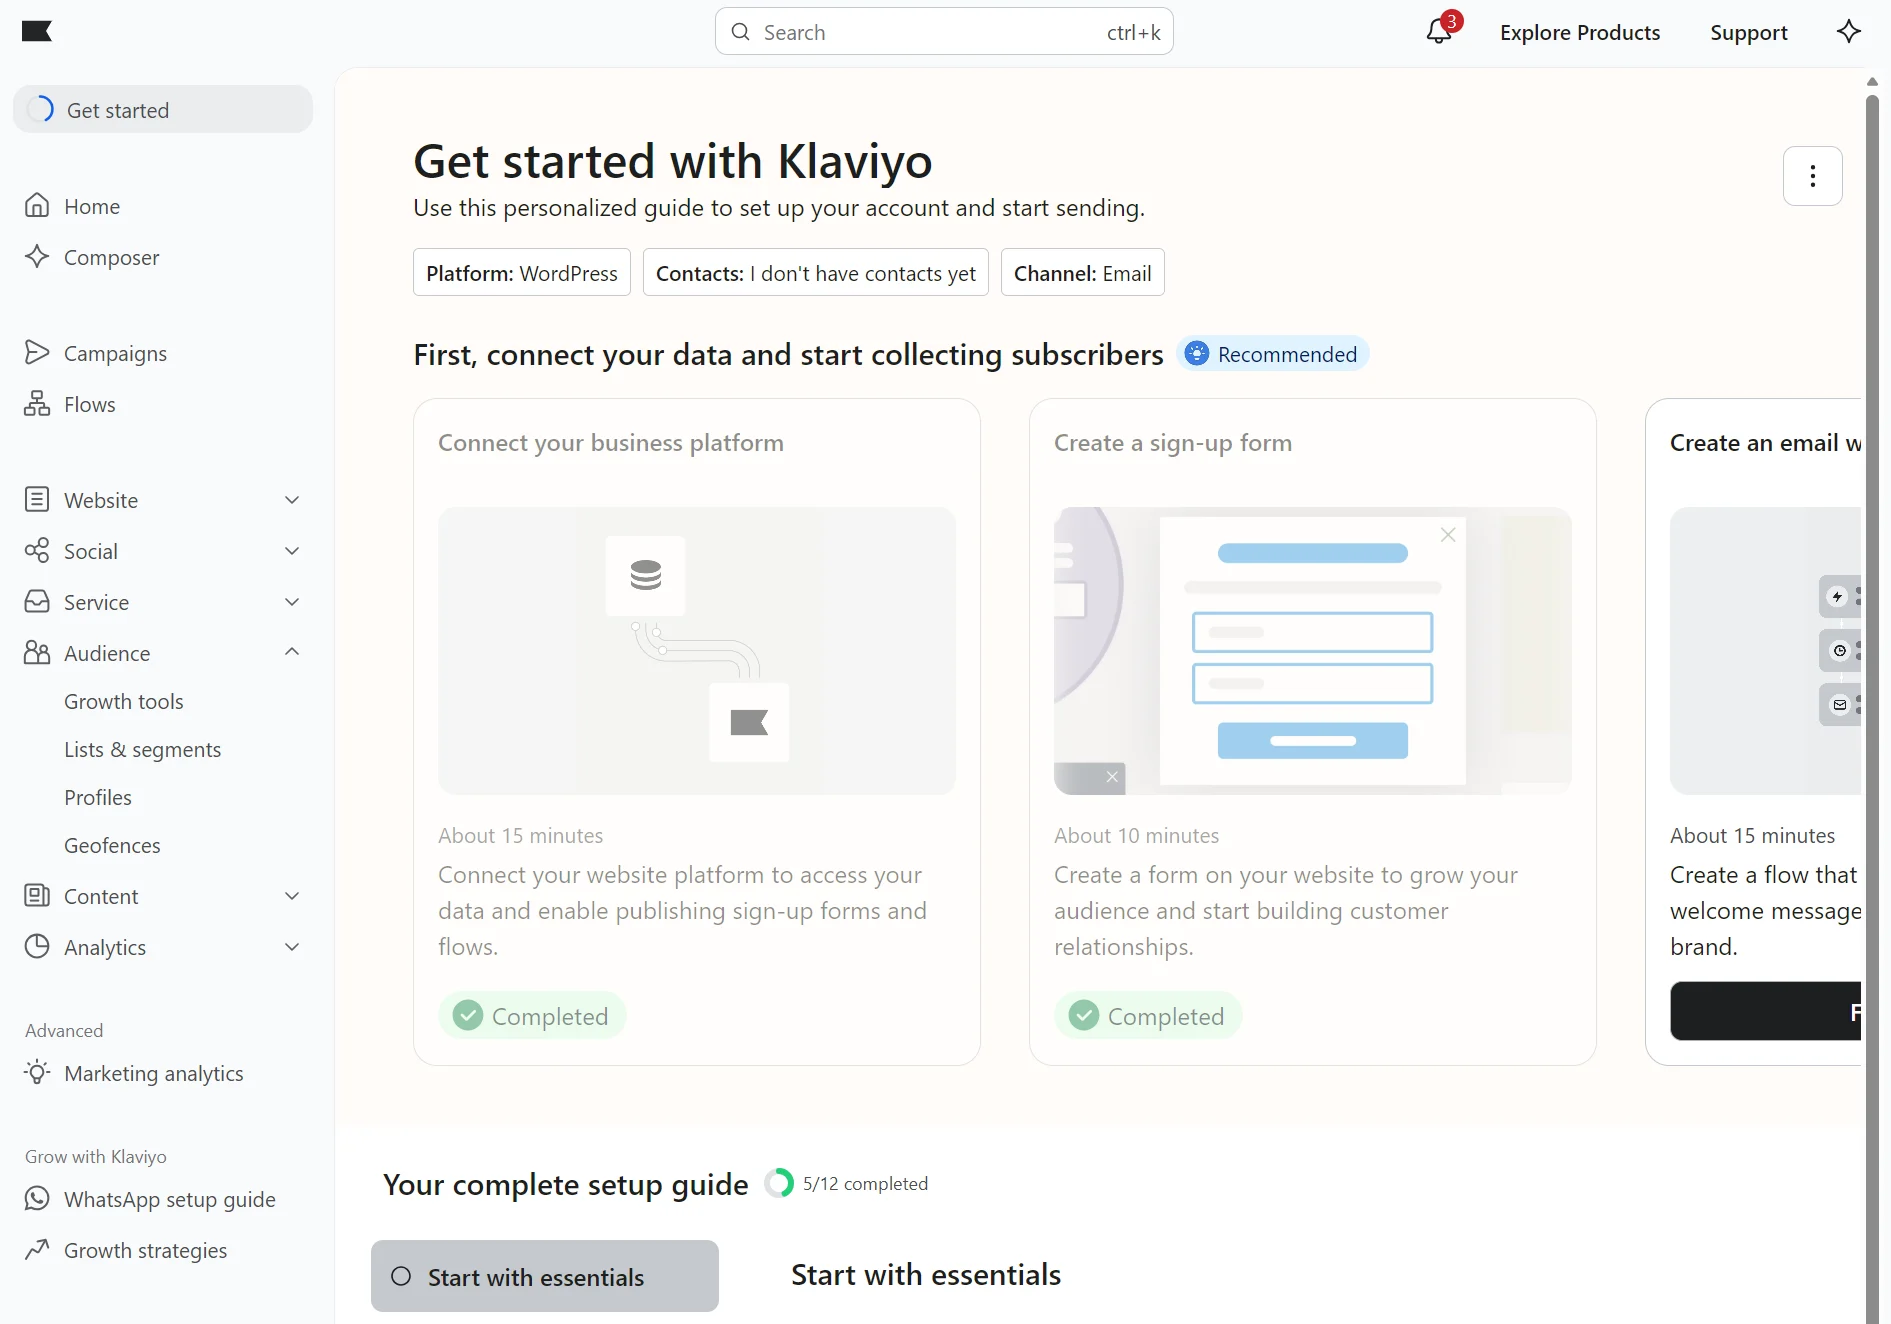Click Contacts: I don't have contacts yet

tap(816, 272)
